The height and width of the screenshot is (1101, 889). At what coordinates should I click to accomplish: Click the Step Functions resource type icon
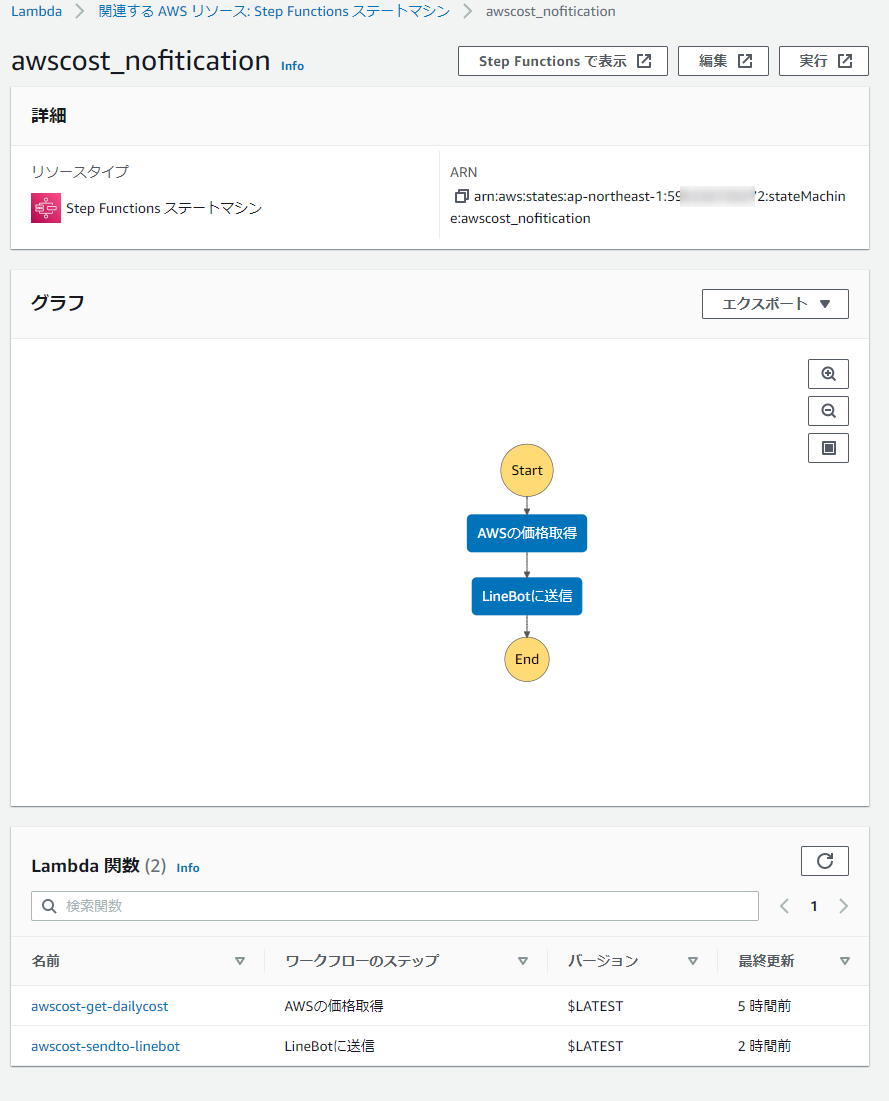click(x=46, y=208)
